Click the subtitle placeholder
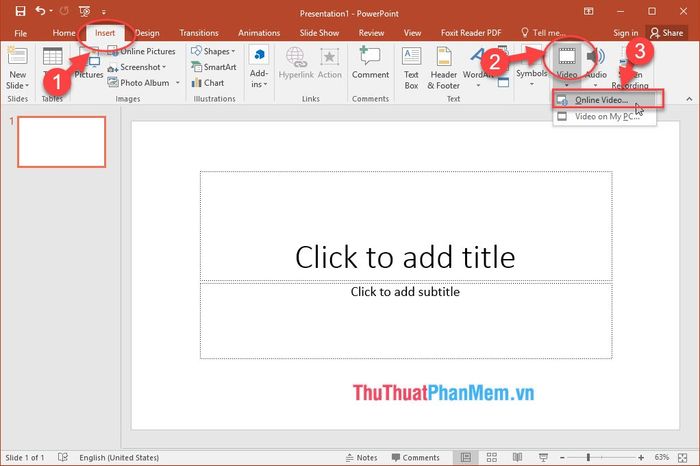The width and height of the screenshot is (700, 466). 406,320
